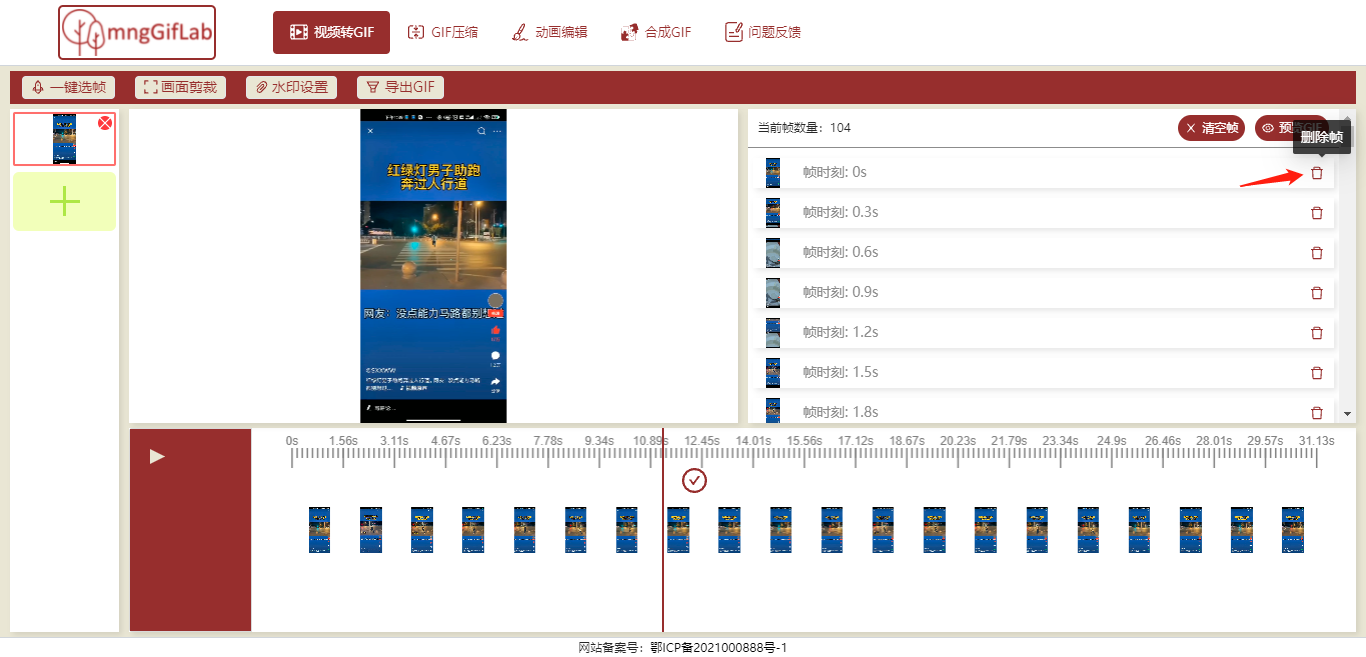Viewport: 1366px width, 657px height.
Task: Click the 鄂ICP备2021000888号-1 footer link
Action: pos(720,648)
